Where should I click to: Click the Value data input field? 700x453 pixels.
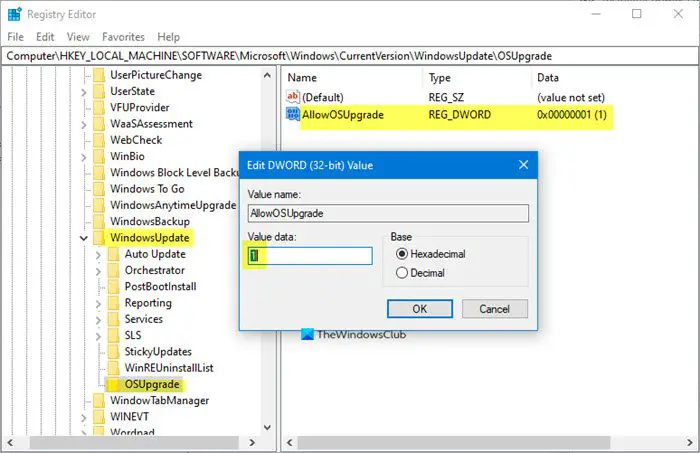(x=310, y=256)
